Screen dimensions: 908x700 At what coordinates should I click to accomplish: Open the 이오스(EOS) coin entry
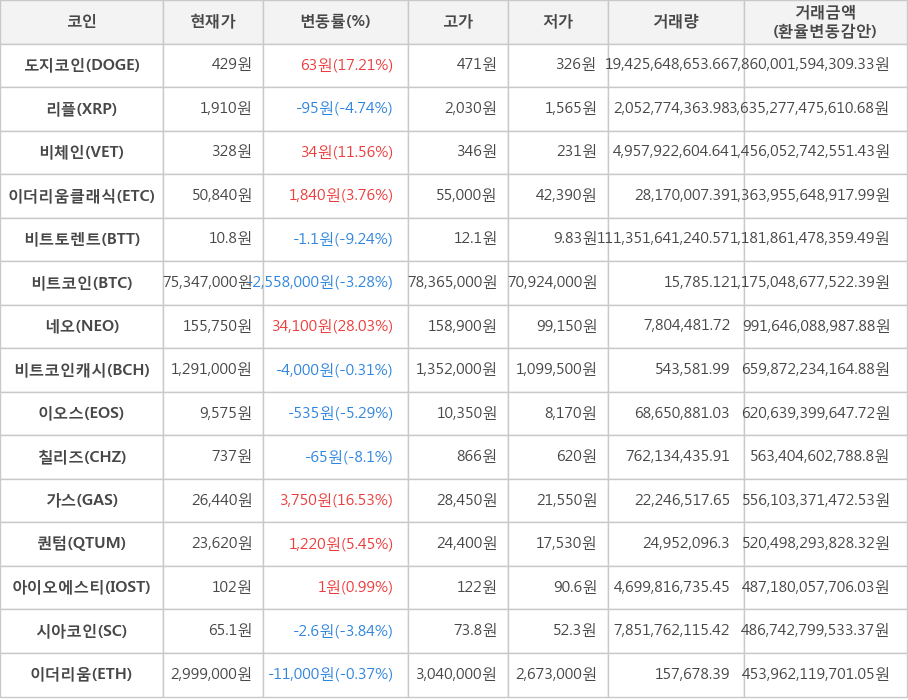pyautogui.click(x=82, y=413)
